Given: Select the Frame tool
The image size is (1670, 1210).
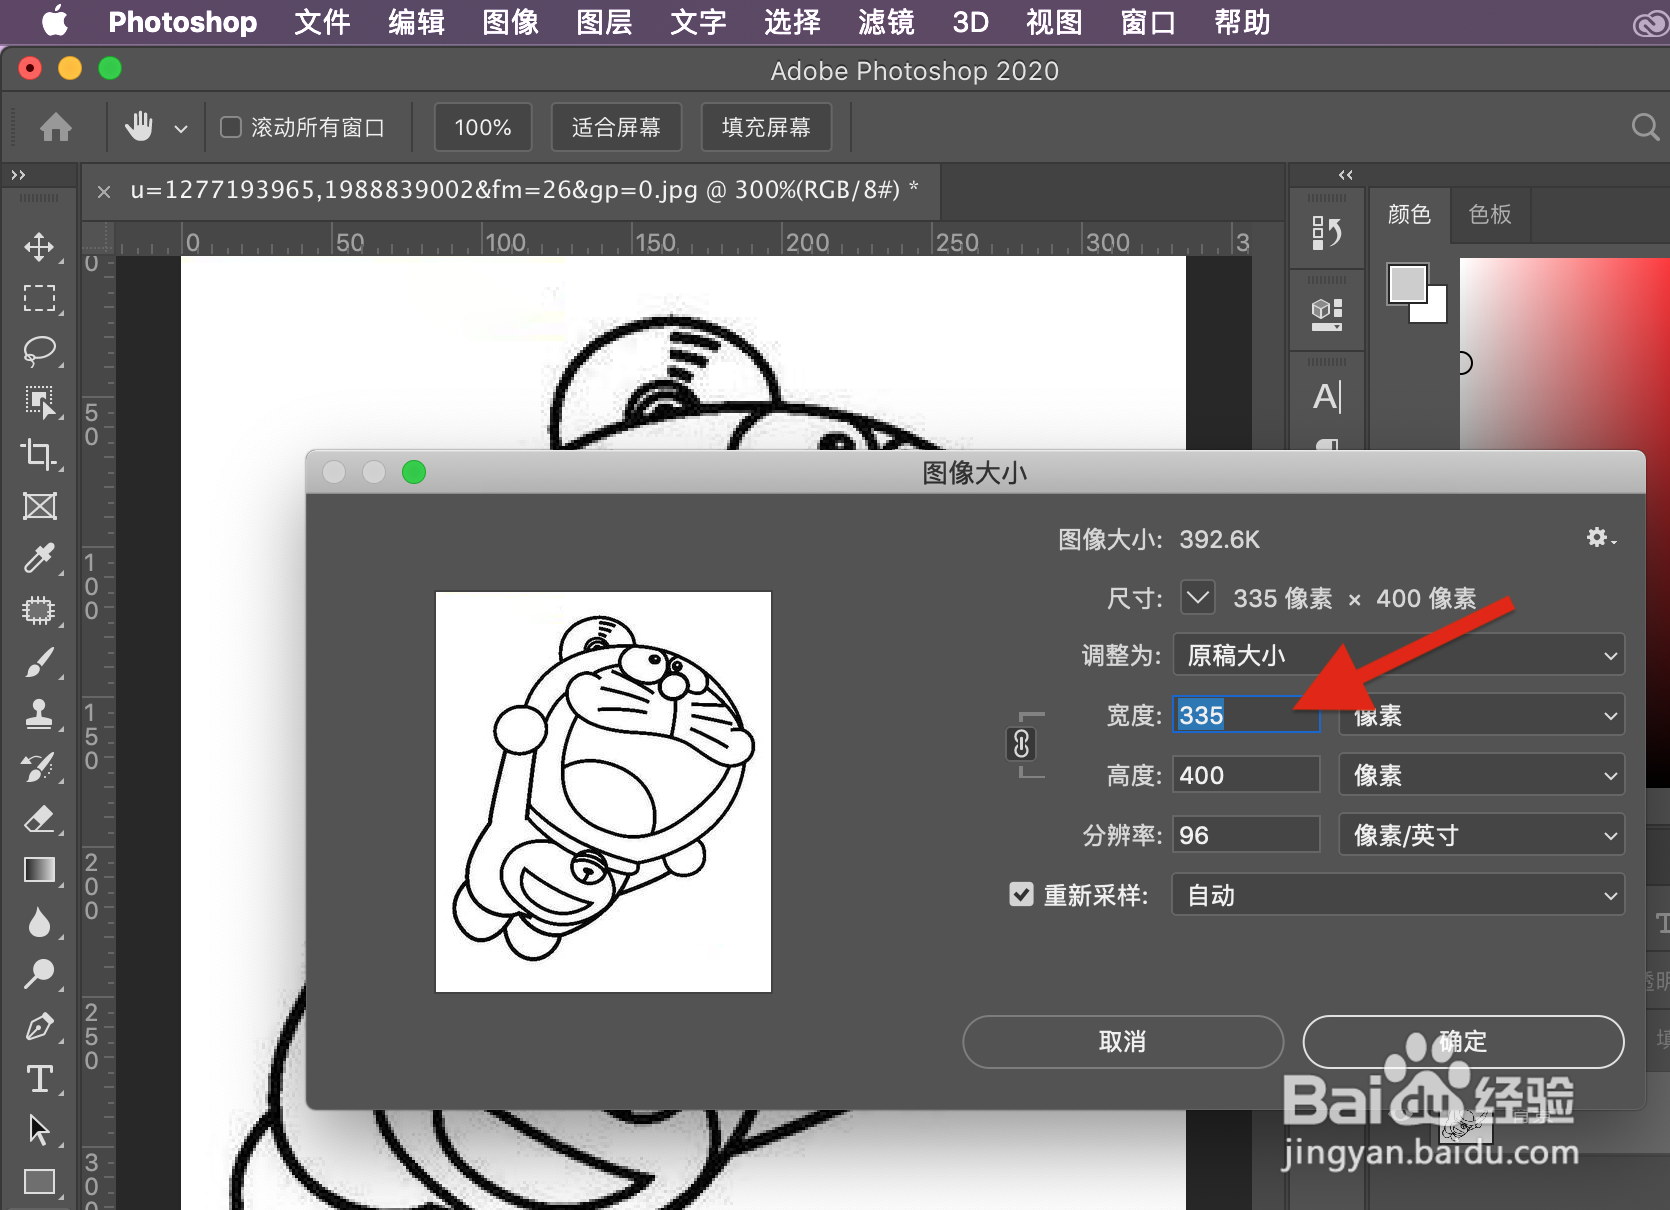Looking at the screenshot, I should [x=39, y=506].
